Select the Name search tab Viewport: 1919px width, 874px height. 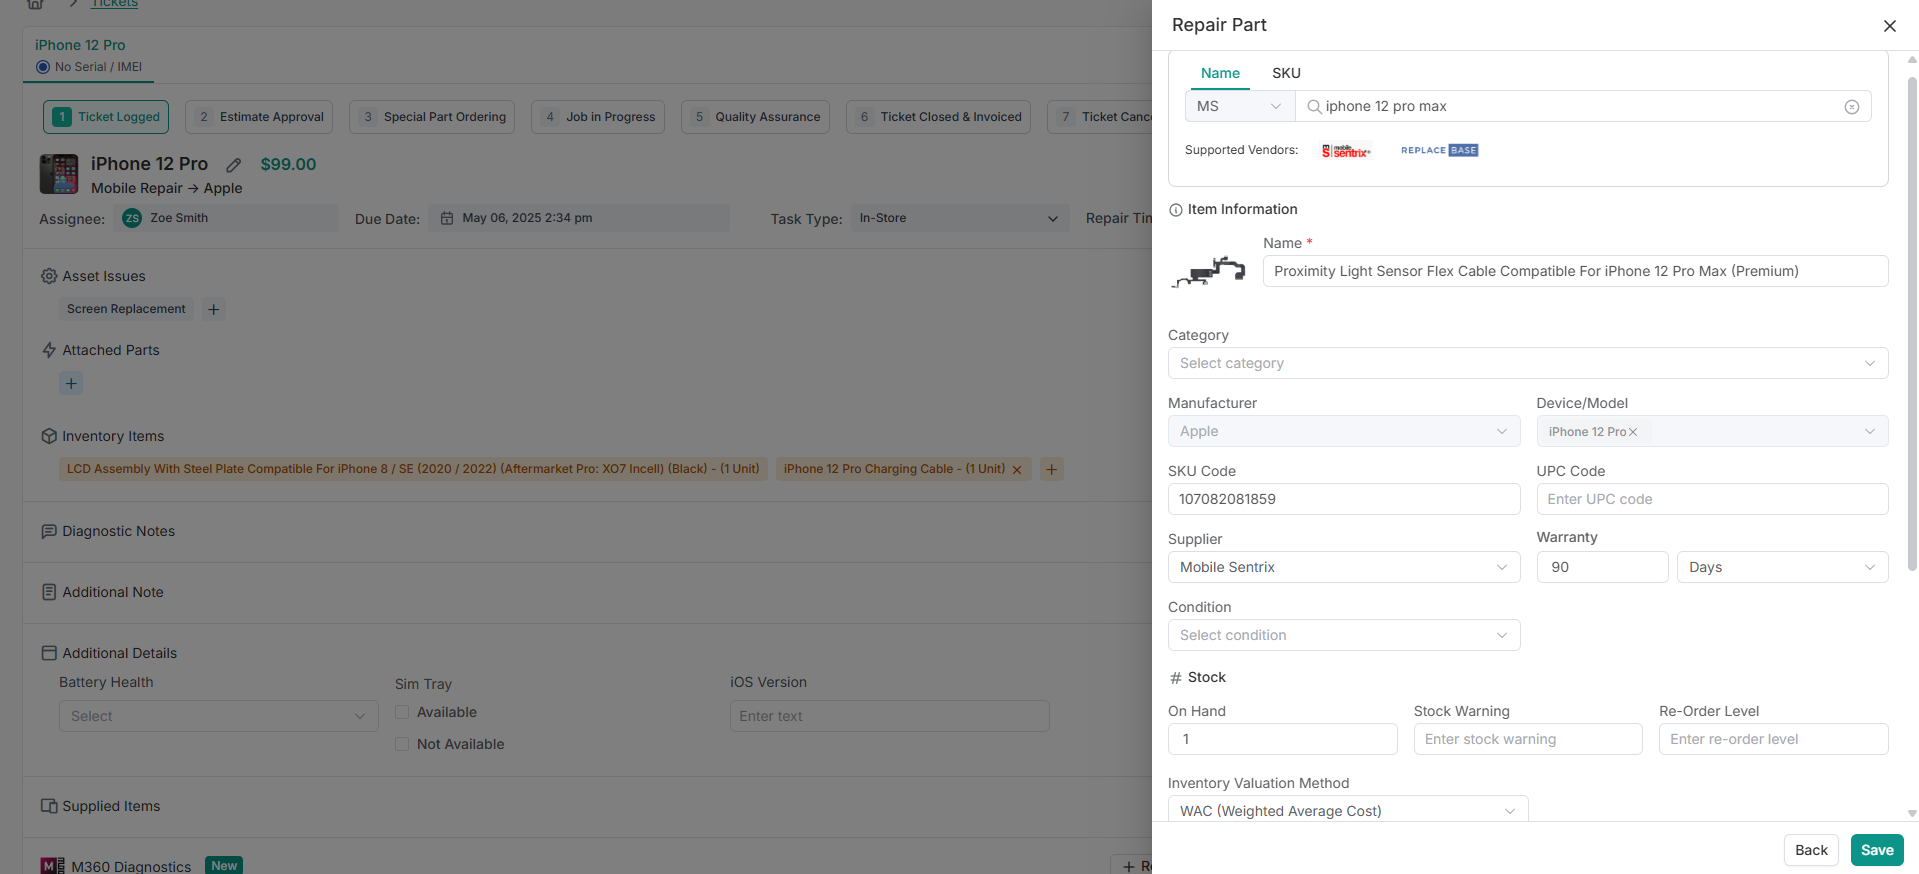1220,73
